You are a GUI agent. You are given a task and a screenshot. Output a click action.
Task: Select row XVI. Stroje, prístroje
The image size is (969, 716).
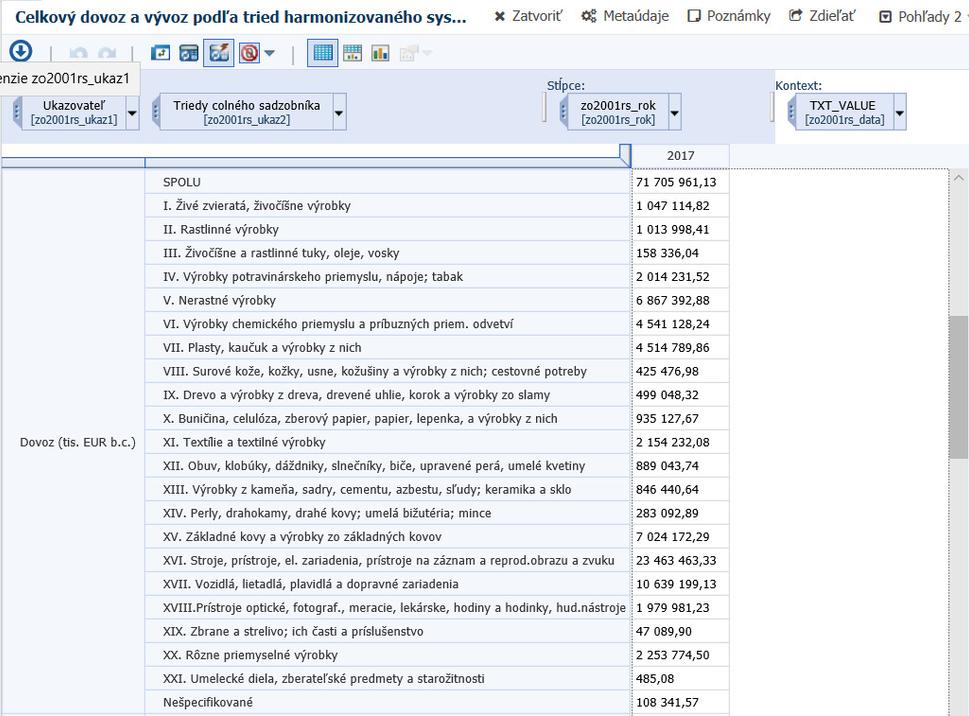(387, 561)
